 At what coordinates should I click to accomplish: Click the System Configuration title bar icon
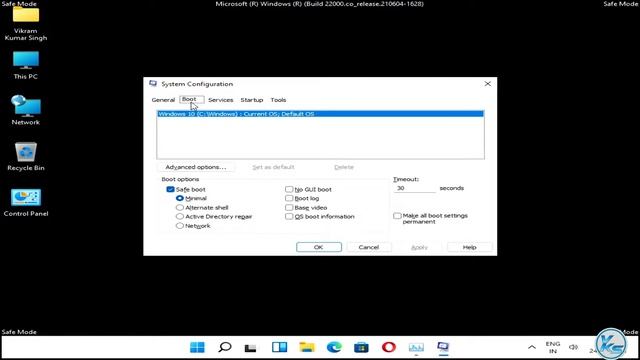(153, 84)
